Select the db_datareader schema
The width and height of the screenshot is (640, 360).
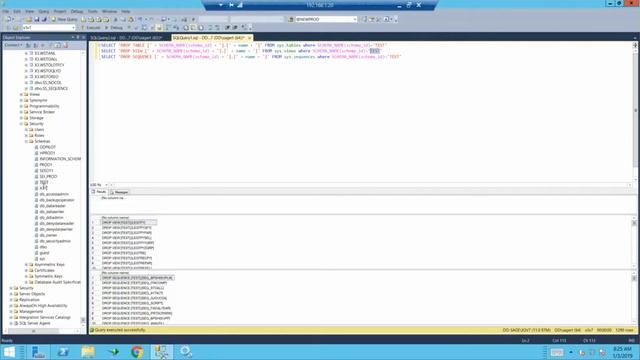click(53, 206)
